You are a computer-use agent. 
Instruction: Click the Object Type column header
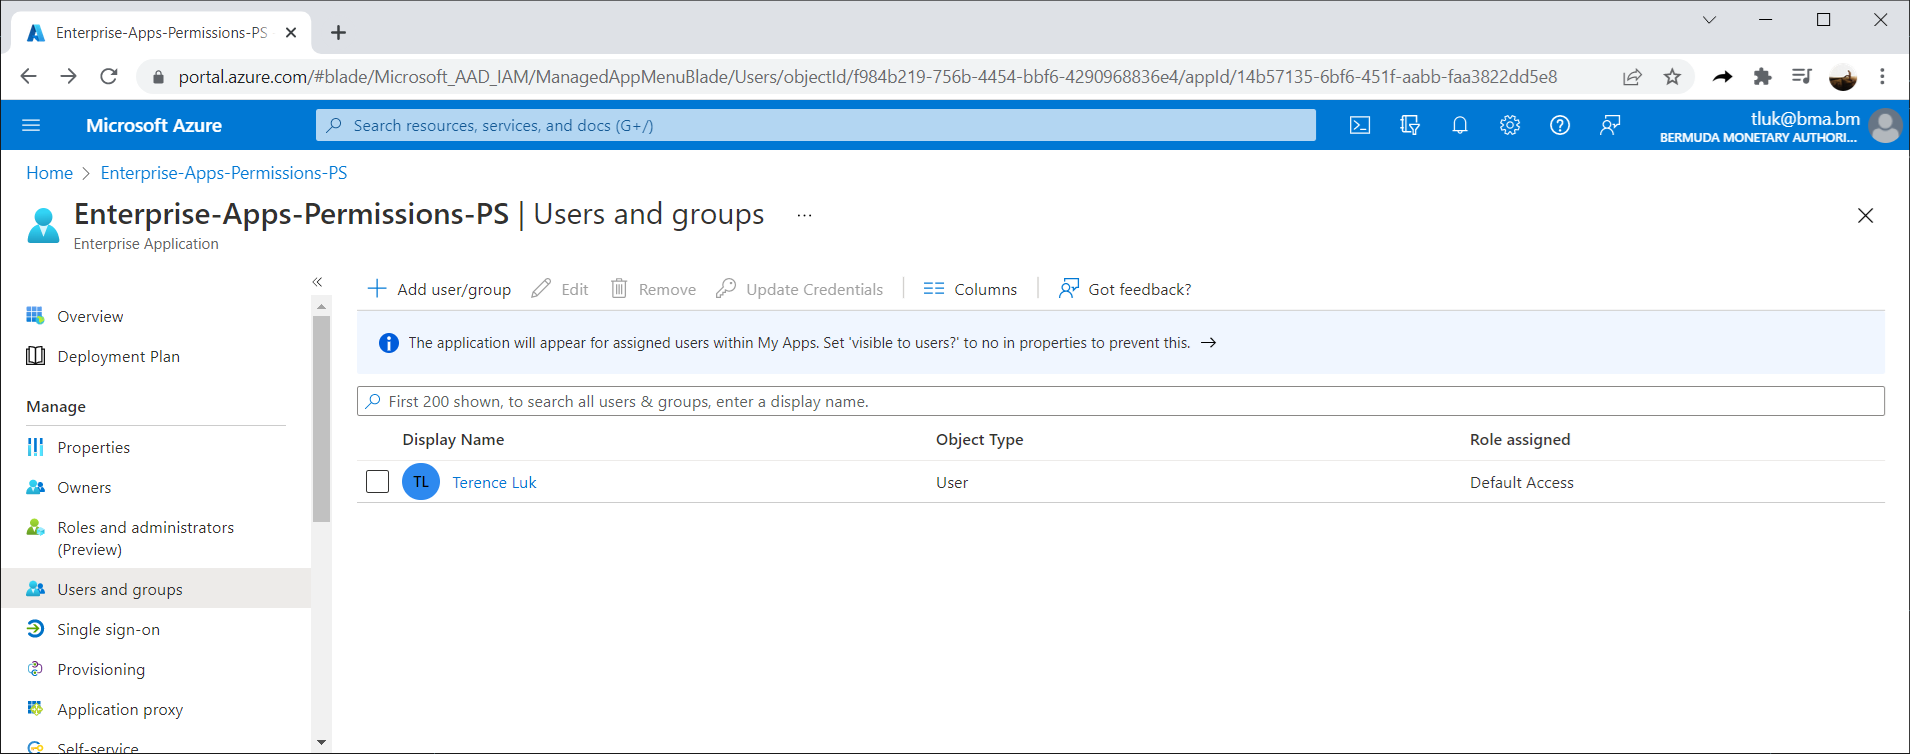(979, 439)
